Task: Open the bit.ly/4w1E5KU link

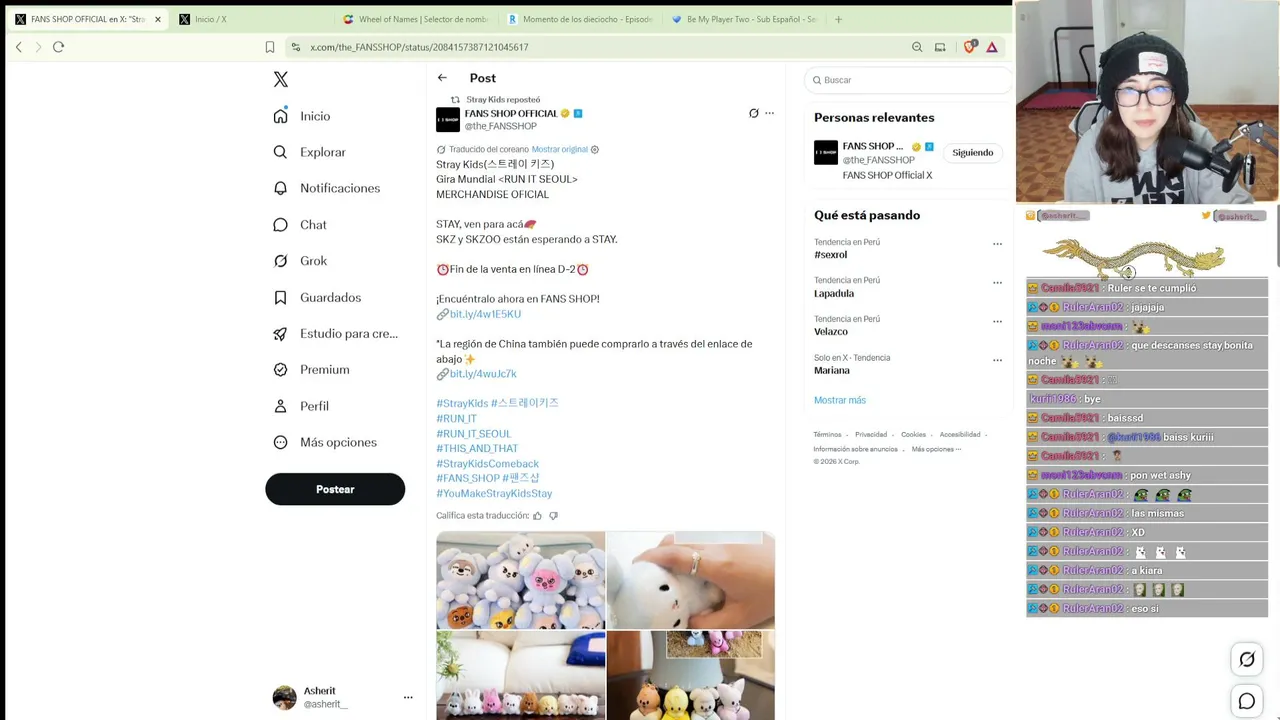Action: click(x=485, y=314)
